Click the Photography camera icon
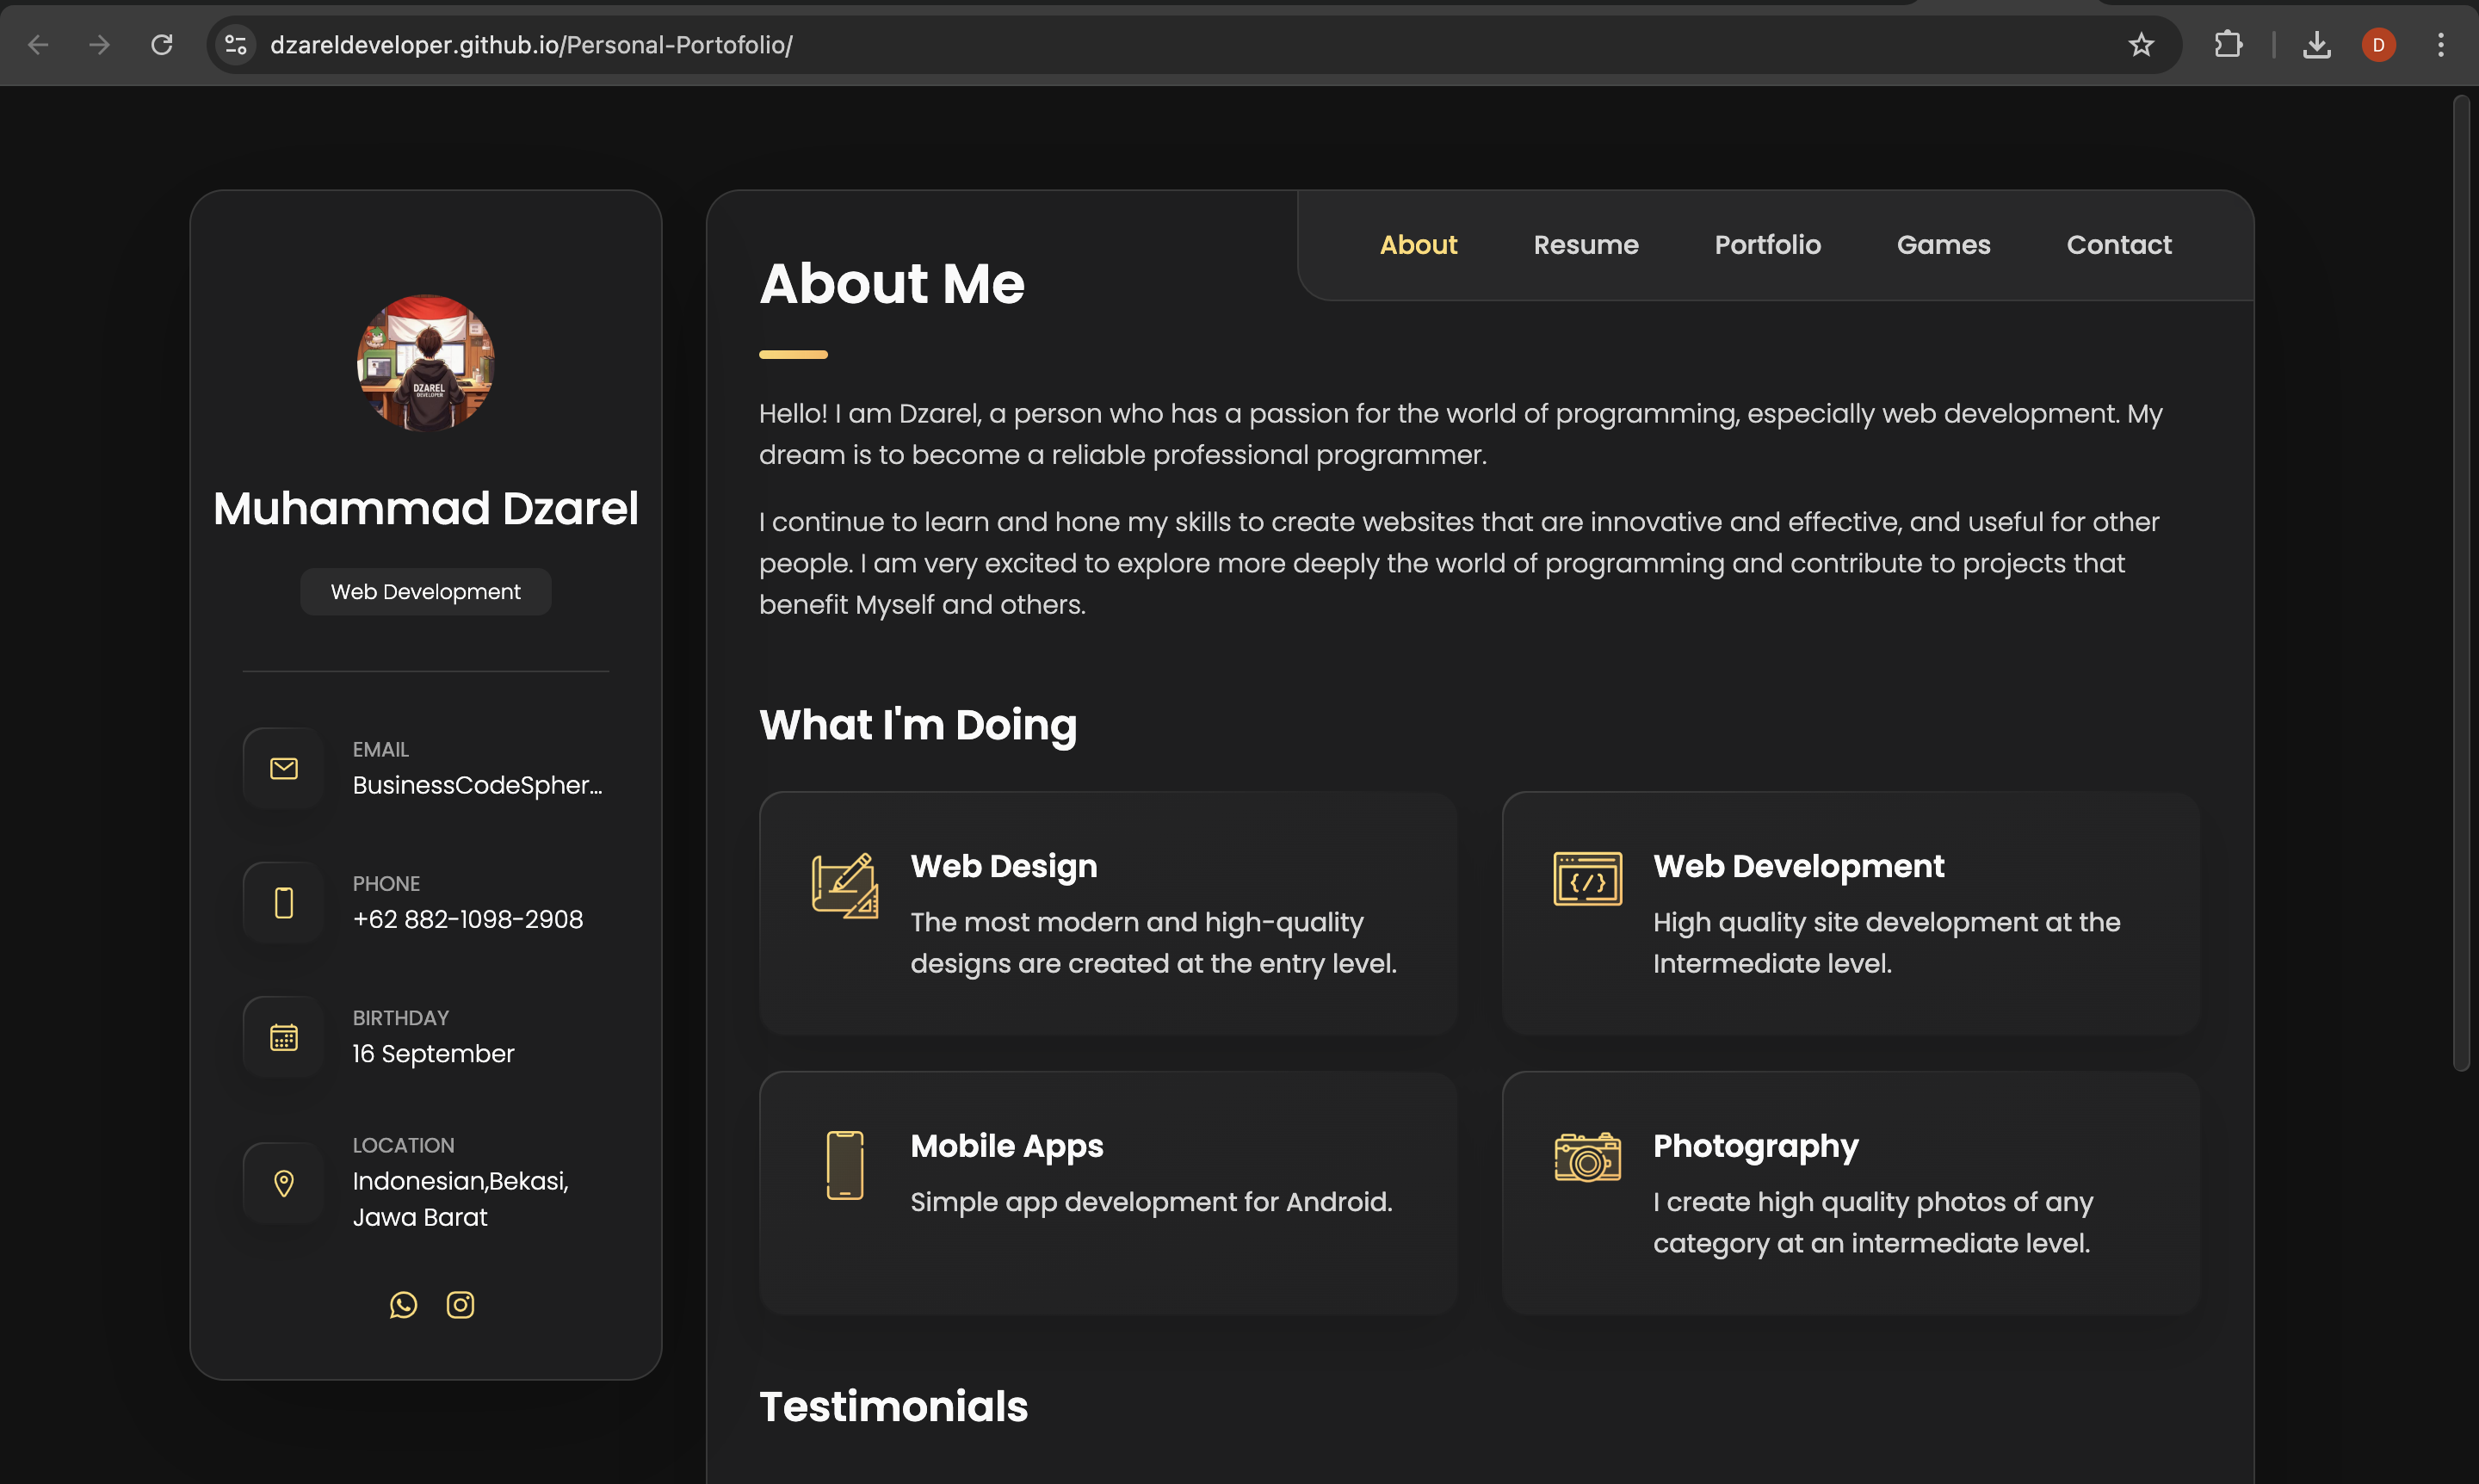Viewport: 2479px width, 1484px height. 1587,1157
